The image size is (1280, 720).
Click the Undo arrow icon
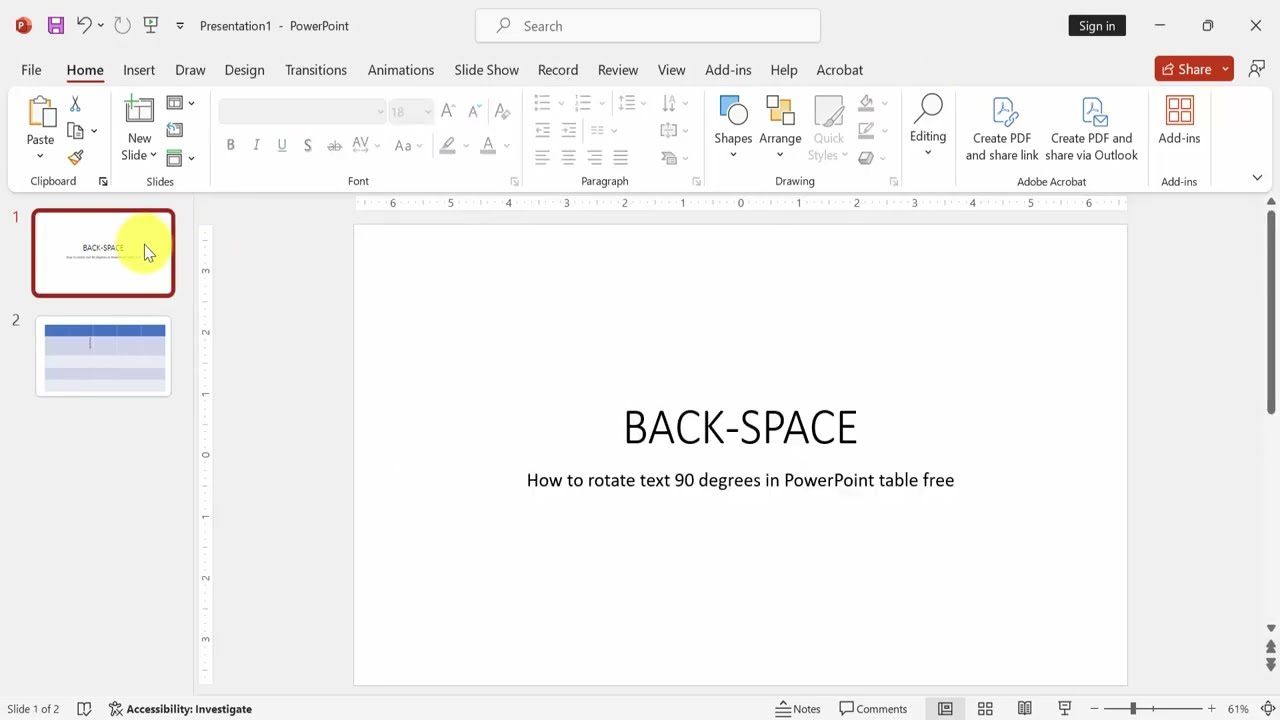click(x=84, y=25)
